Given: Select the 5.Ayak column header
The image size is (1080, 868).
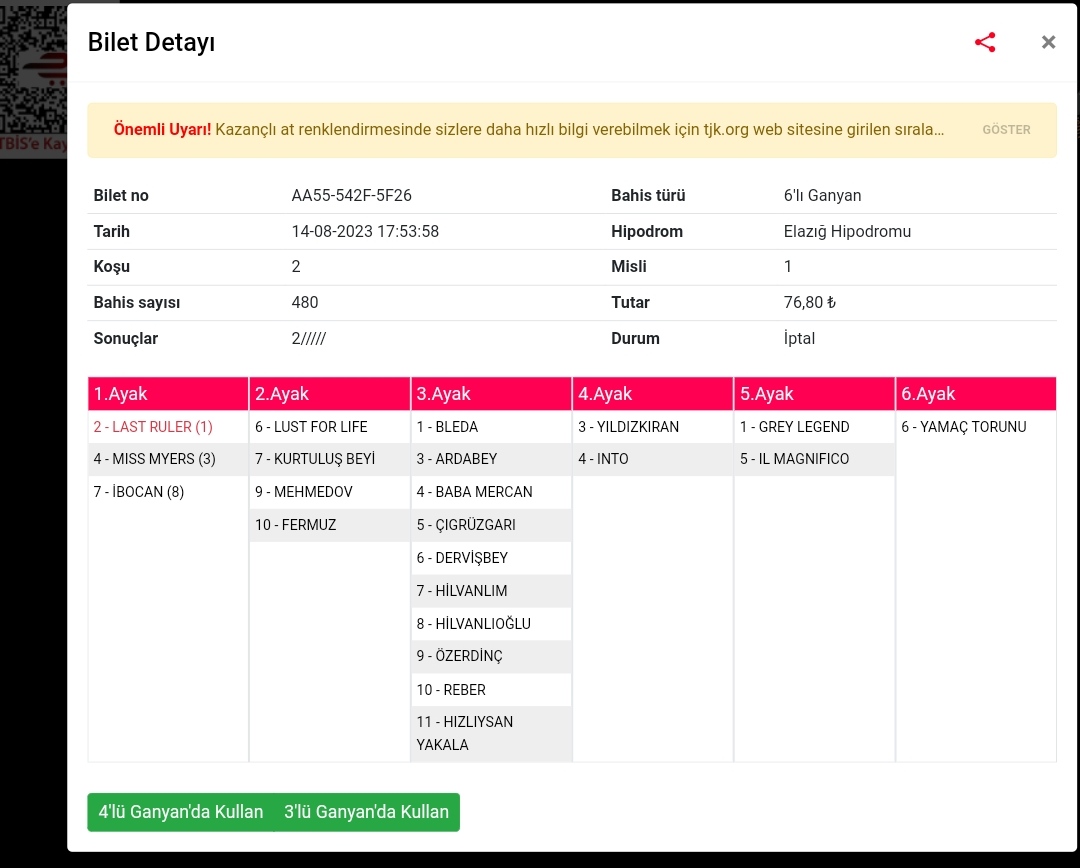Looking at the screenshot, I should (814, 393).
